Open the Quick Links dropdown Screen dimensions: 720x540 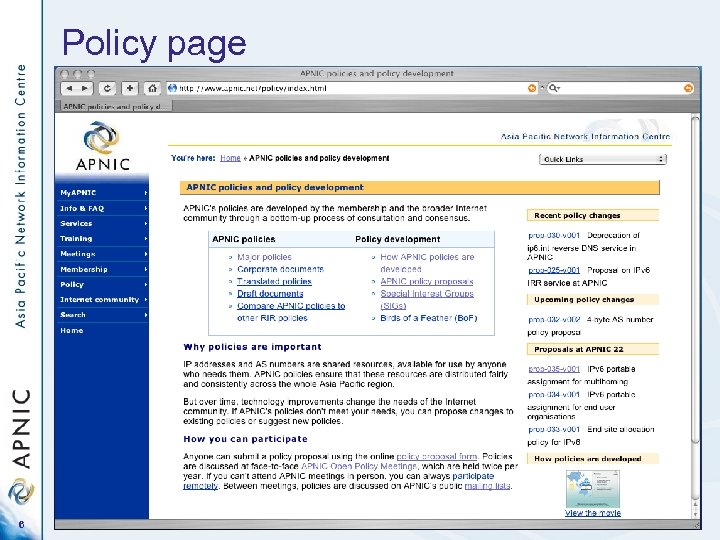tap(602, 159)
